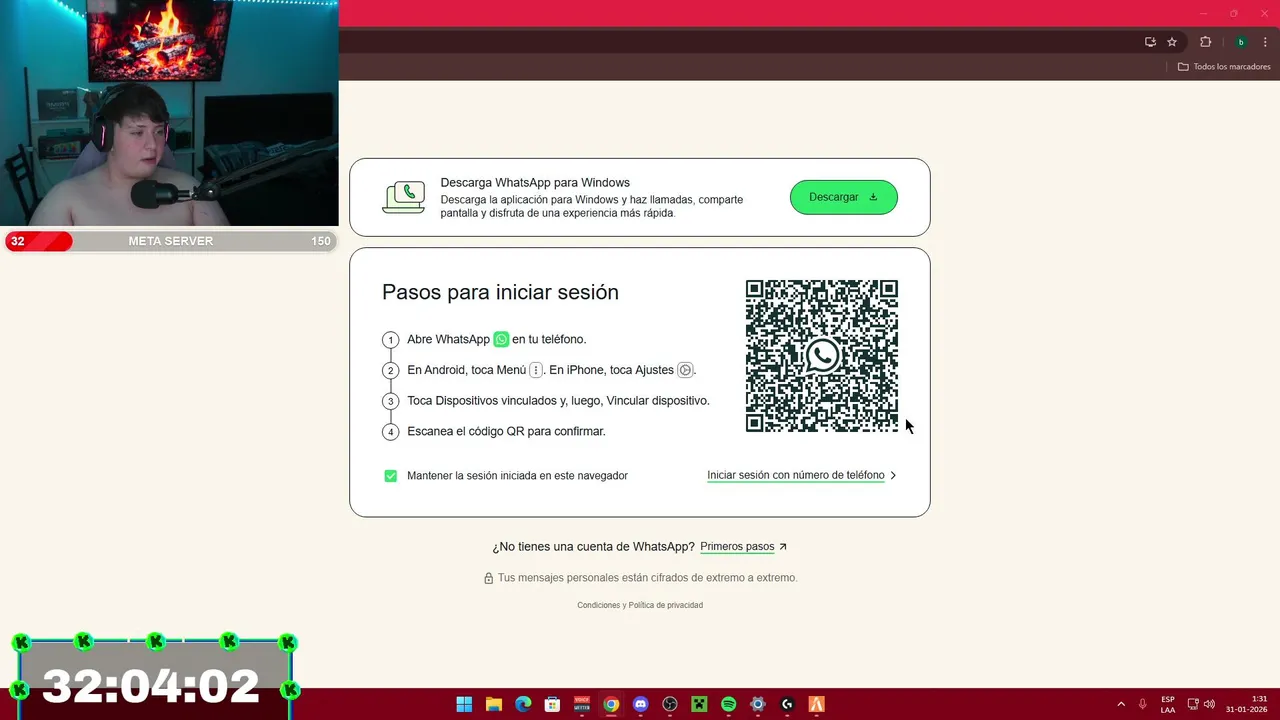Open File Explorer from taskbar
The height and width of the screenshot is (720, 1280).
(x=493, y=704)
